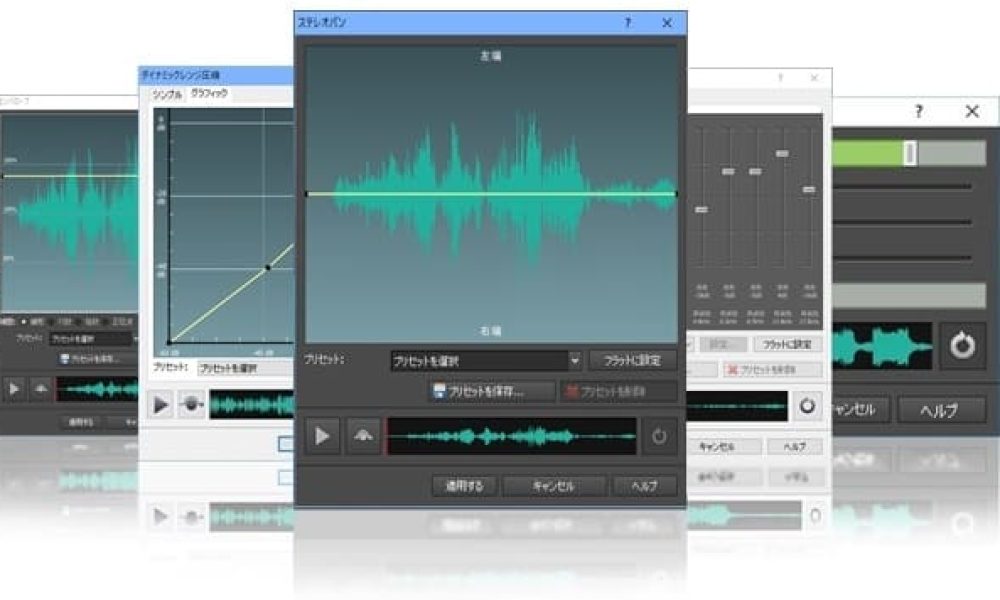Click save preset button in the leftmost Envelope window
Image resolution: width=1000 pixels, height=600 pixels.
point(96,359)
